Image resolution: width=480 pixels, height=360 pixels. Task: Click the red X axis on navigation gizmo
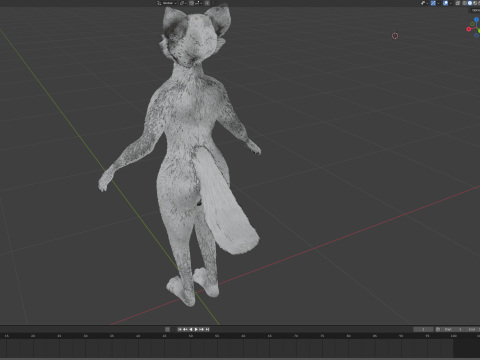(469, 29)
